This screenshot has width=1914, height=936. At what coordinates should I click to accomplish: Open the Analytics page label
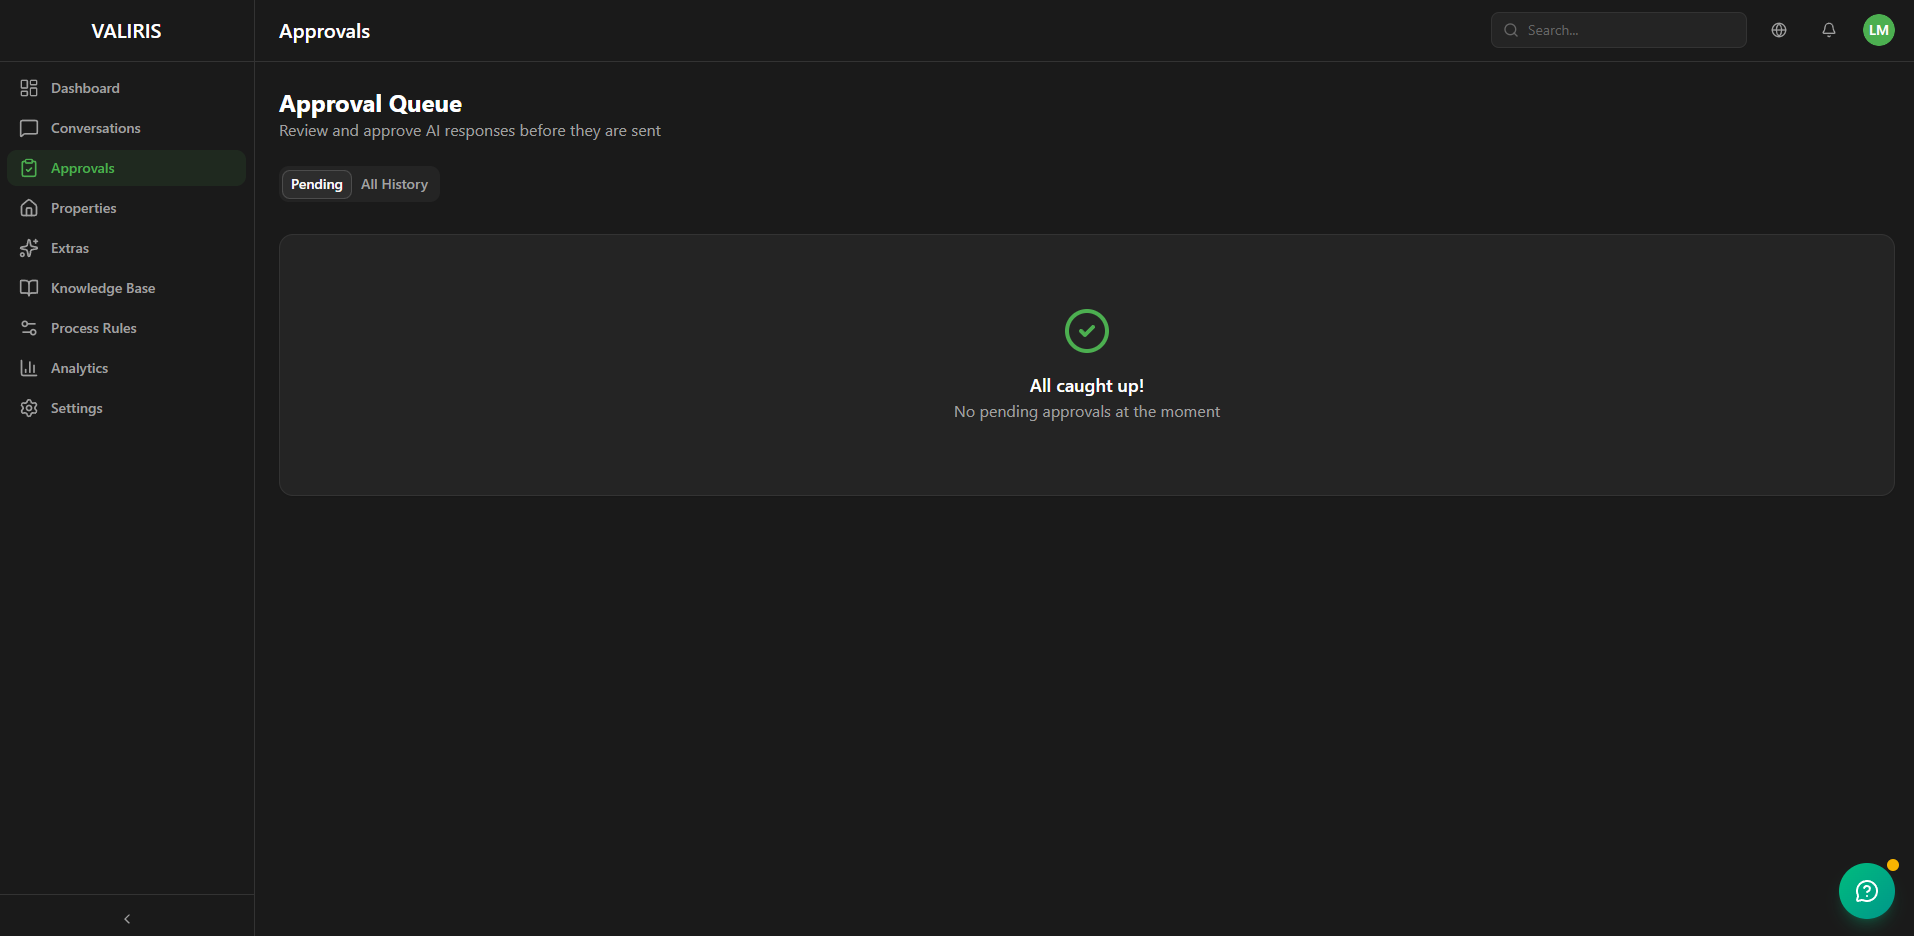[x=80, y=368]
